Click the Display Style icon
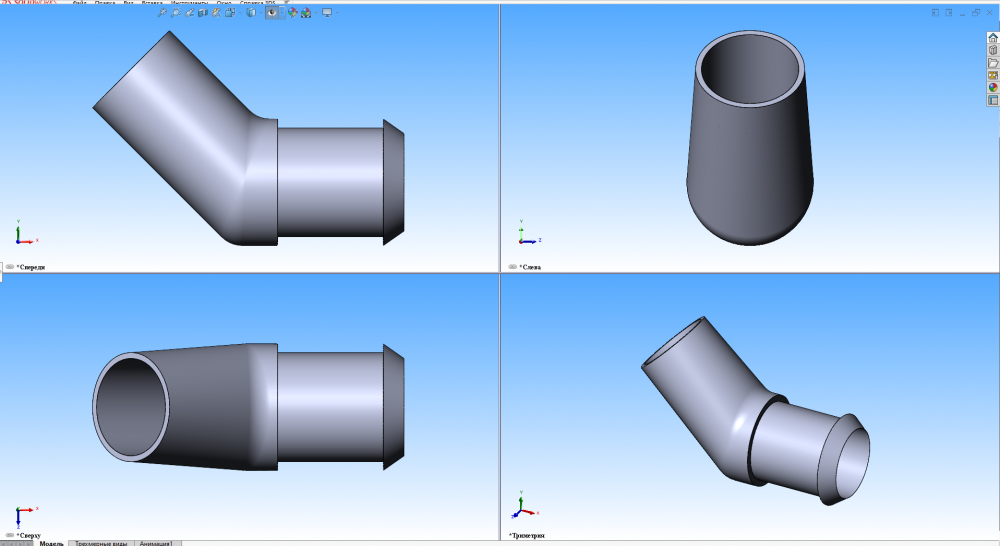 coord(251,12)
